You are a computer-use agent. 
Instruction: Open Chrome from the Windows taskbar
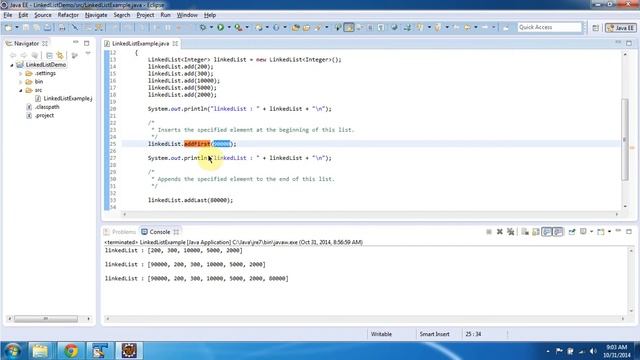[x=71, y=351]
